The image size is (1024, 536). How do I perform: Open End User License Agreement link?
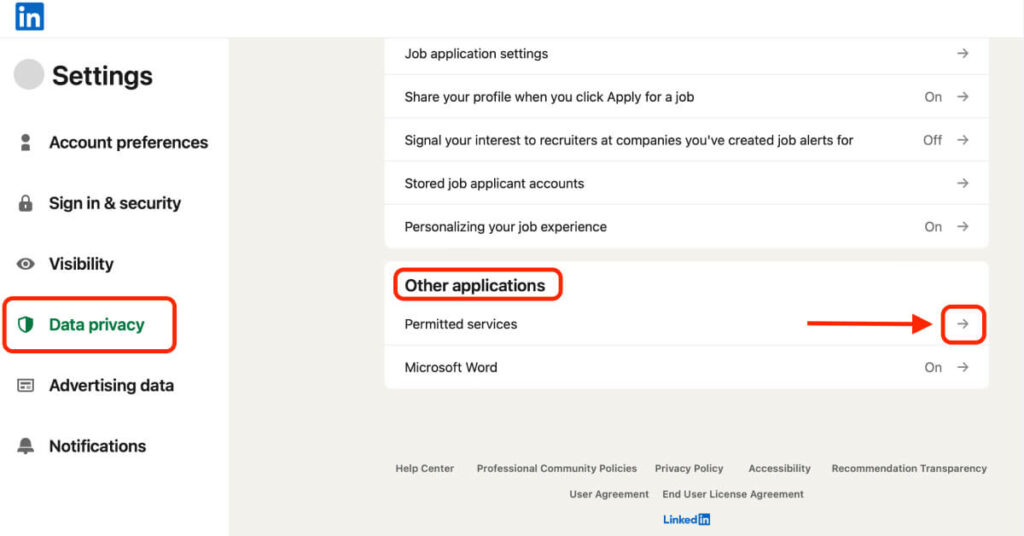[x=733, y=494]
